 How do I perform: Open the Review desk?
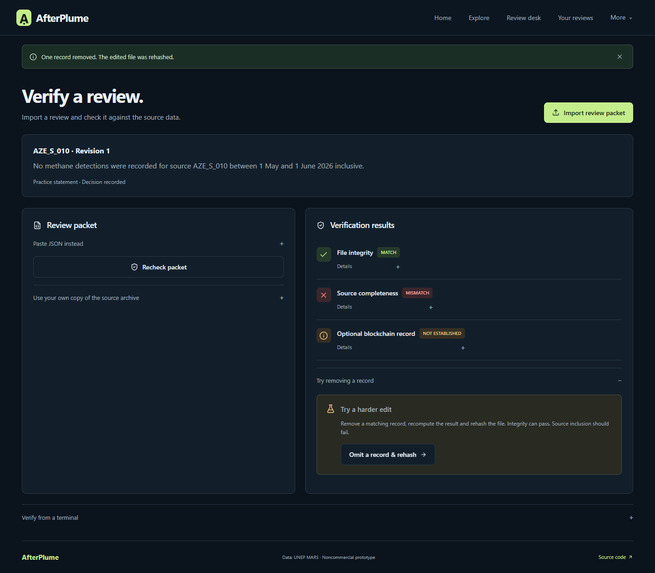click(x=523, y=18)
